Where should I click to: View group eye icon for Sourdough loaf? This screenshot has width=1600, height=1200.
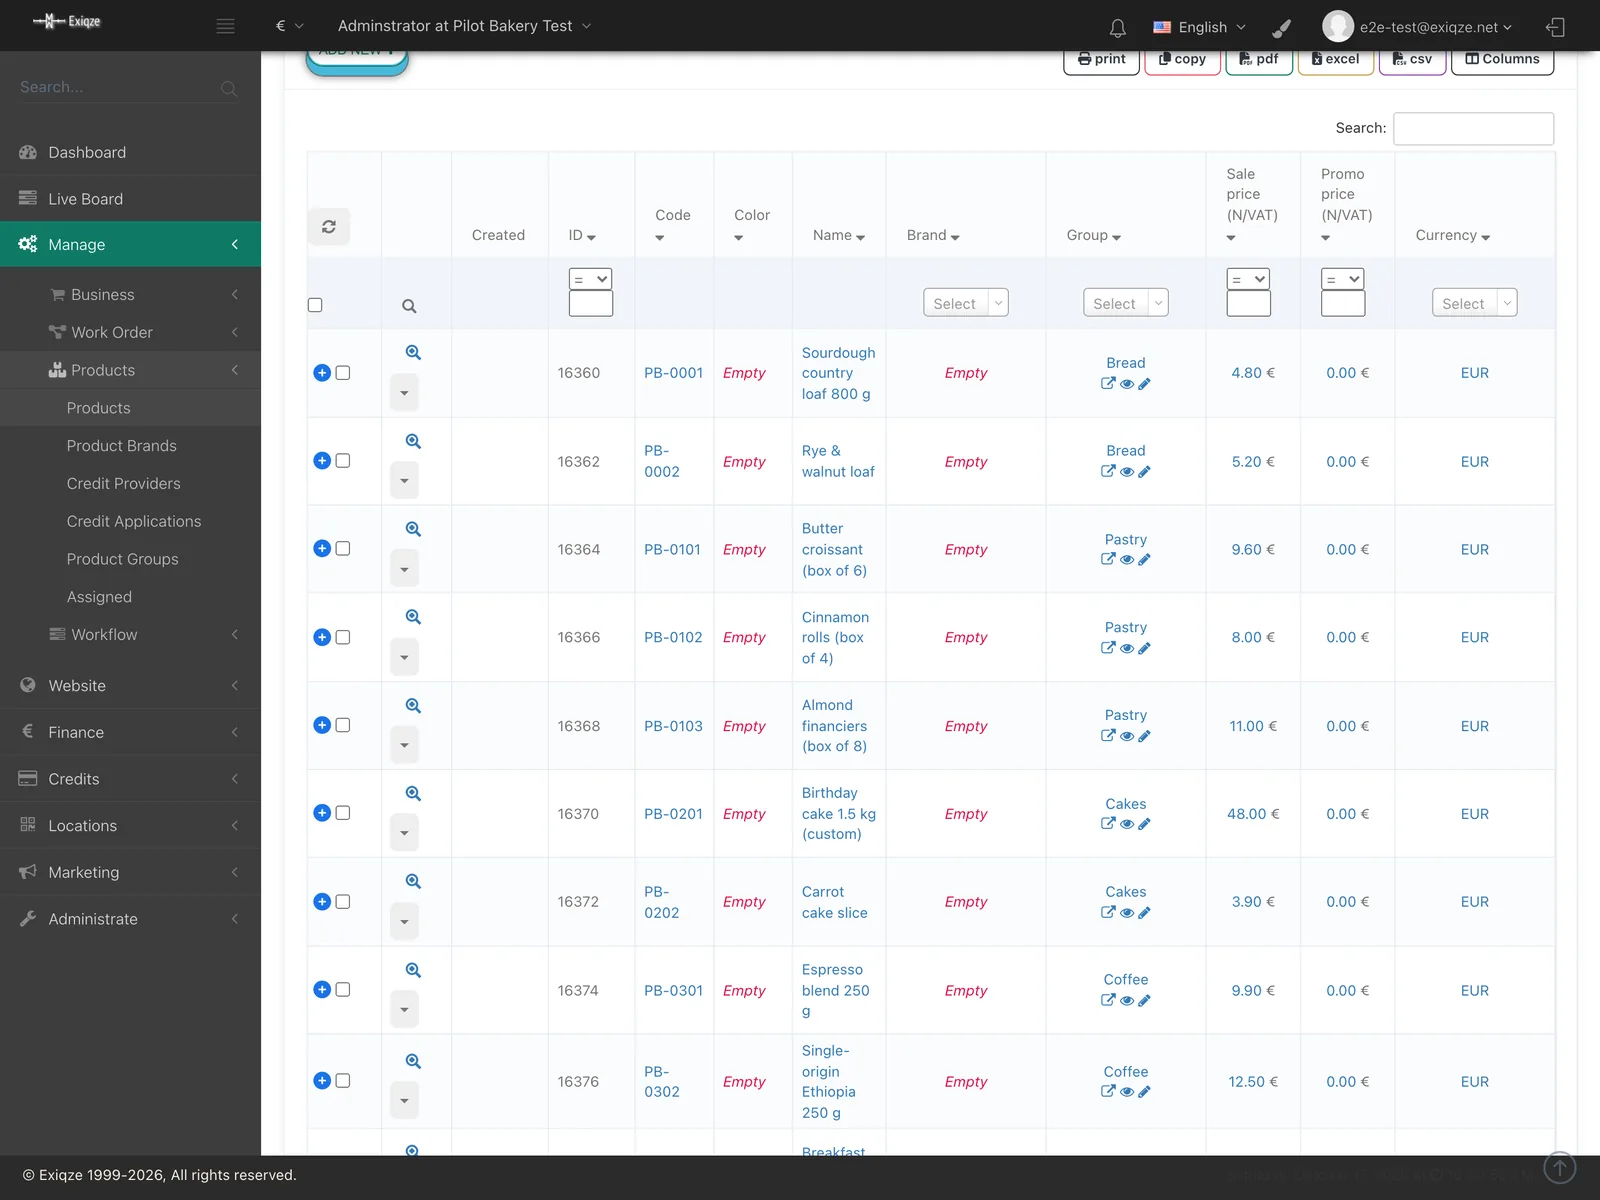(x=1127, y=384)
